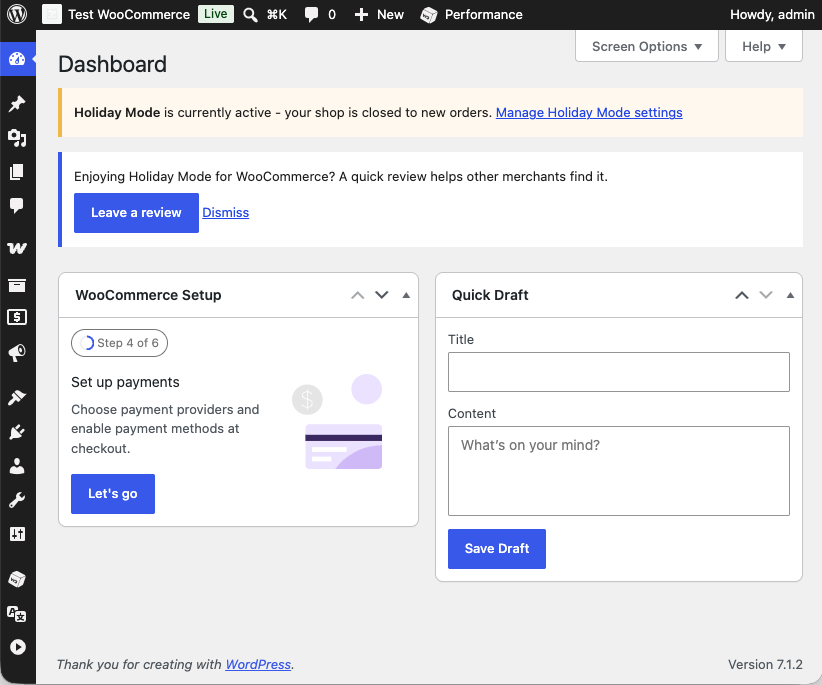822x685 pixels.
Task: Click the search magnifier in admin bar
Action: (250, 15)
